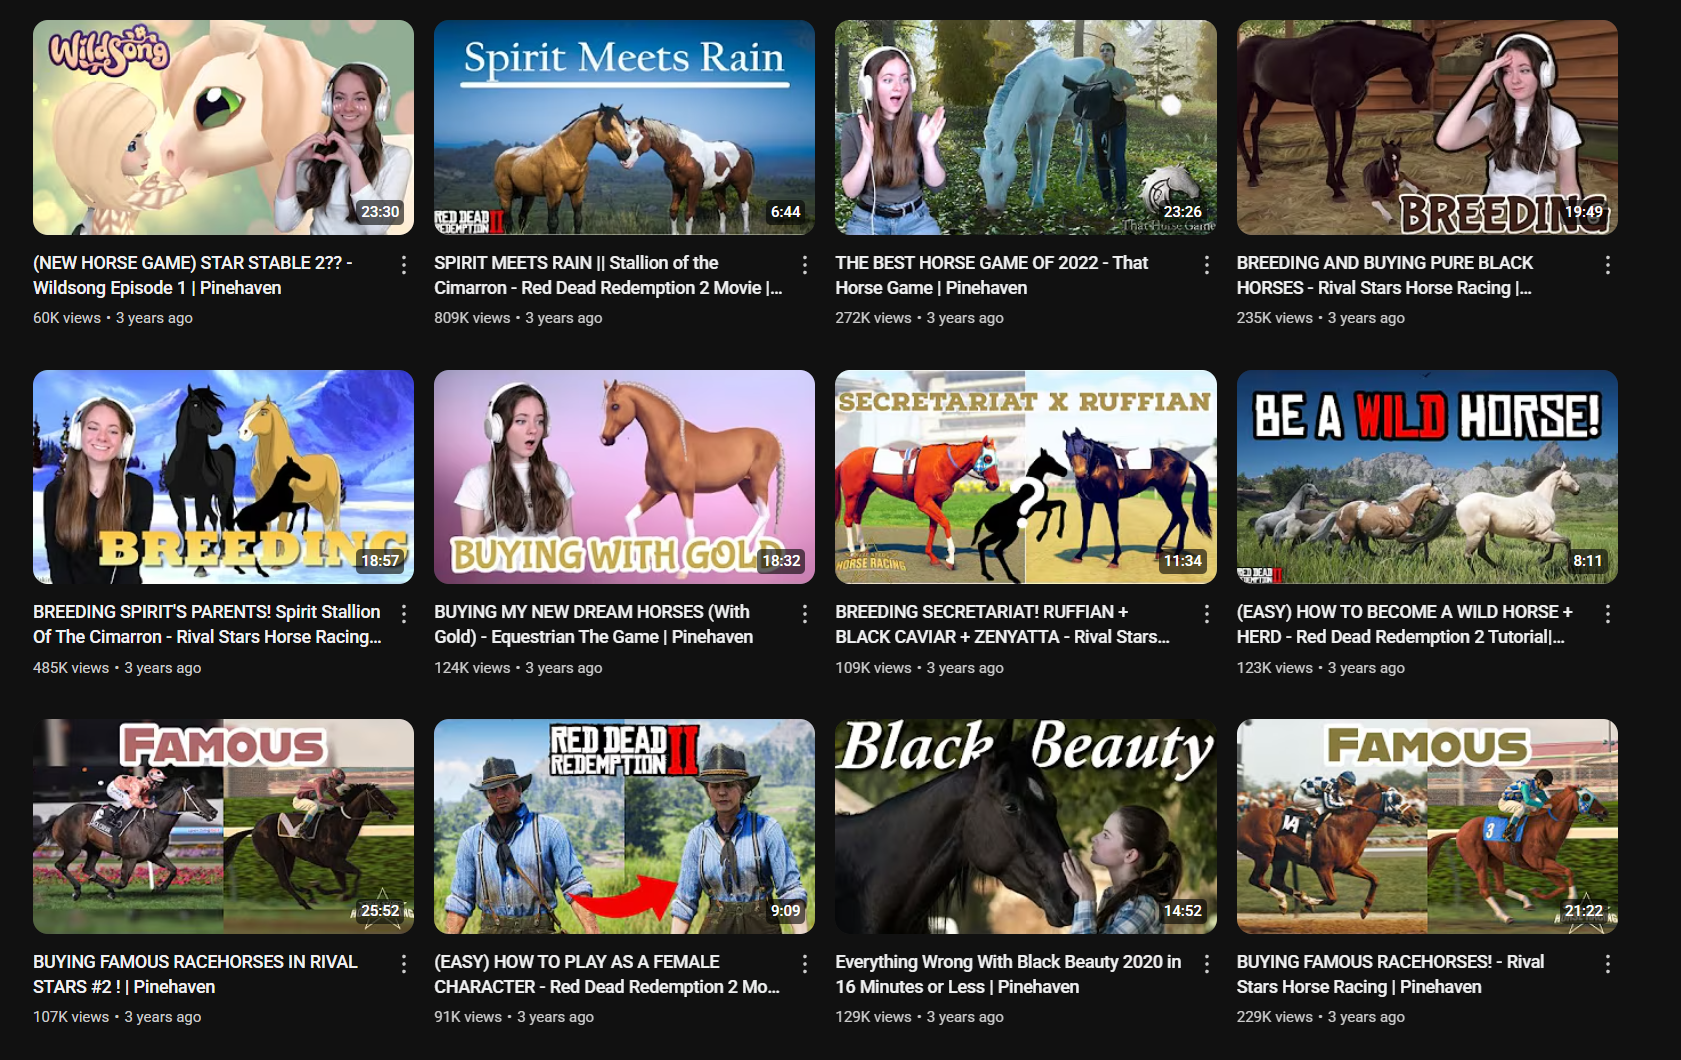Open the pure black horses BREEDING thumbnail
1681x1060 pixels.
tap(1427, 127)
